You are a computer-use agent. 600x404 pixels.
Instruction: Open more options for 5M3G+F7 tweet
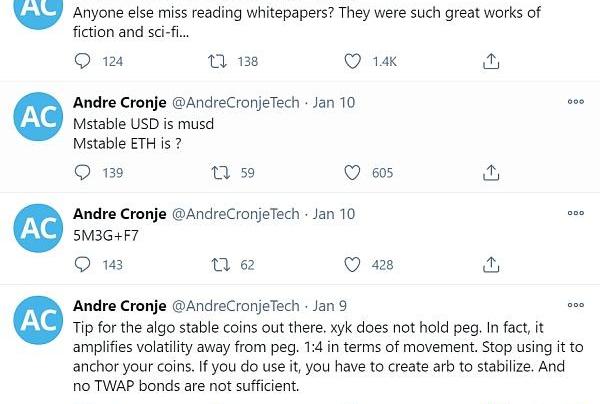pyautogui.click(x=575, y=213)
